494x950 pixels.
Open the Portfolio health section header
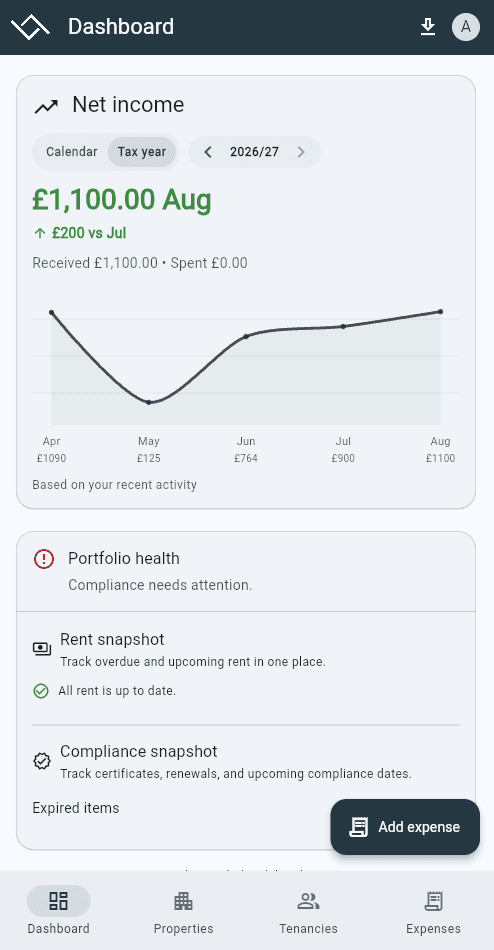(x=246, y=571)
